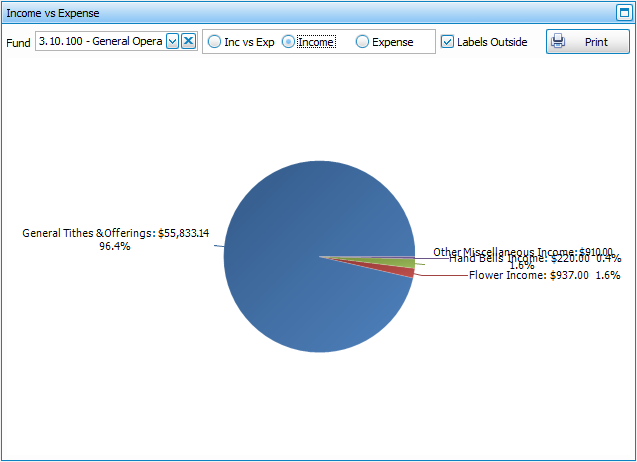Select the Income radio button
Screen dimensions: 637x462
point(289,42)
